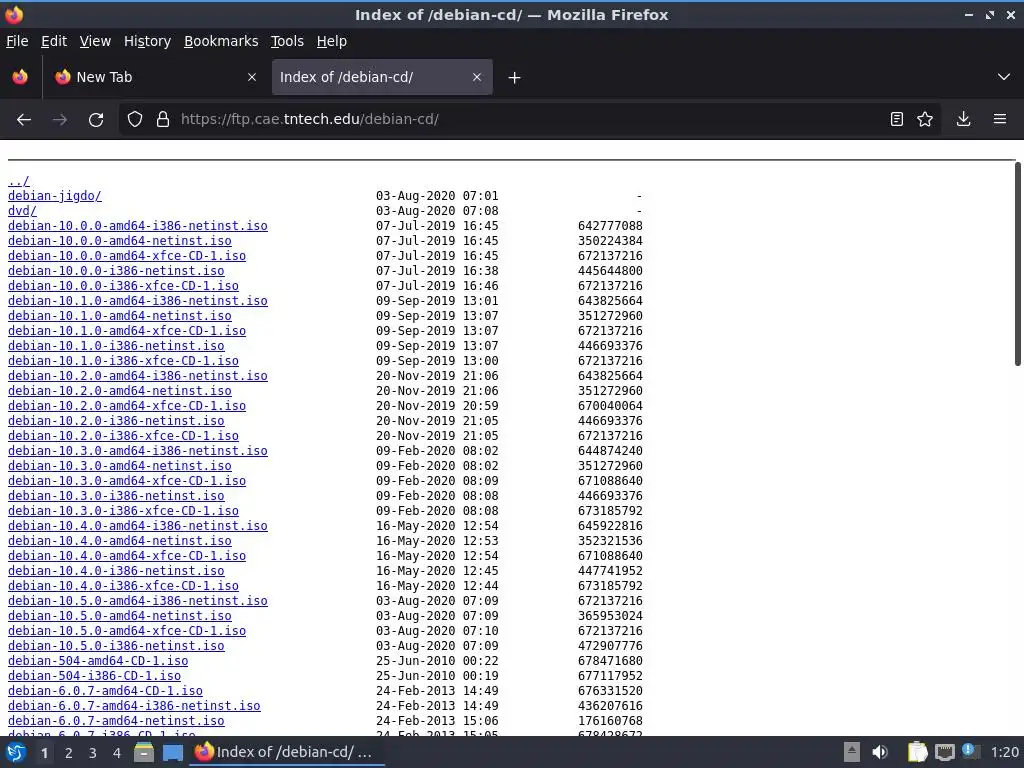Open debian-10.1.0-i386-xfce-CD-1.iso link
This screenshot has width=1024, height=768.
coord(123,361)
